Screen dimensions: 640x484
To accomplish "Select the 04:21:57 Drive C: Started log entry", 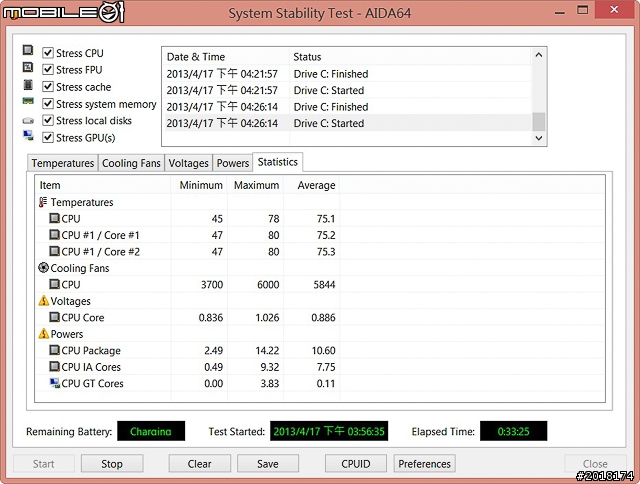I will click(347, 90).
